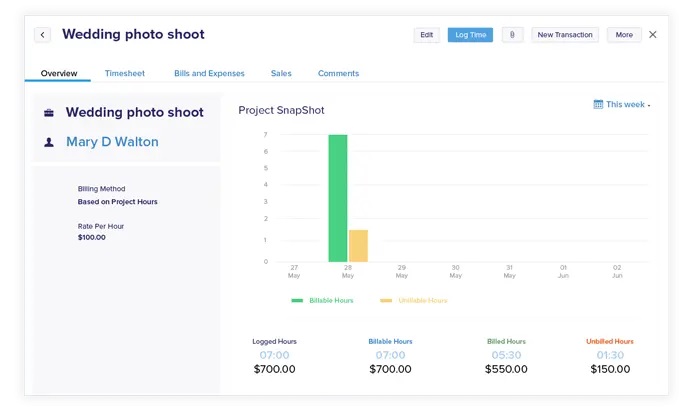This screenshot has width=691, height=408.
Task: Toggle Billable Hours legend series
Action: click(x=326, y=300)
